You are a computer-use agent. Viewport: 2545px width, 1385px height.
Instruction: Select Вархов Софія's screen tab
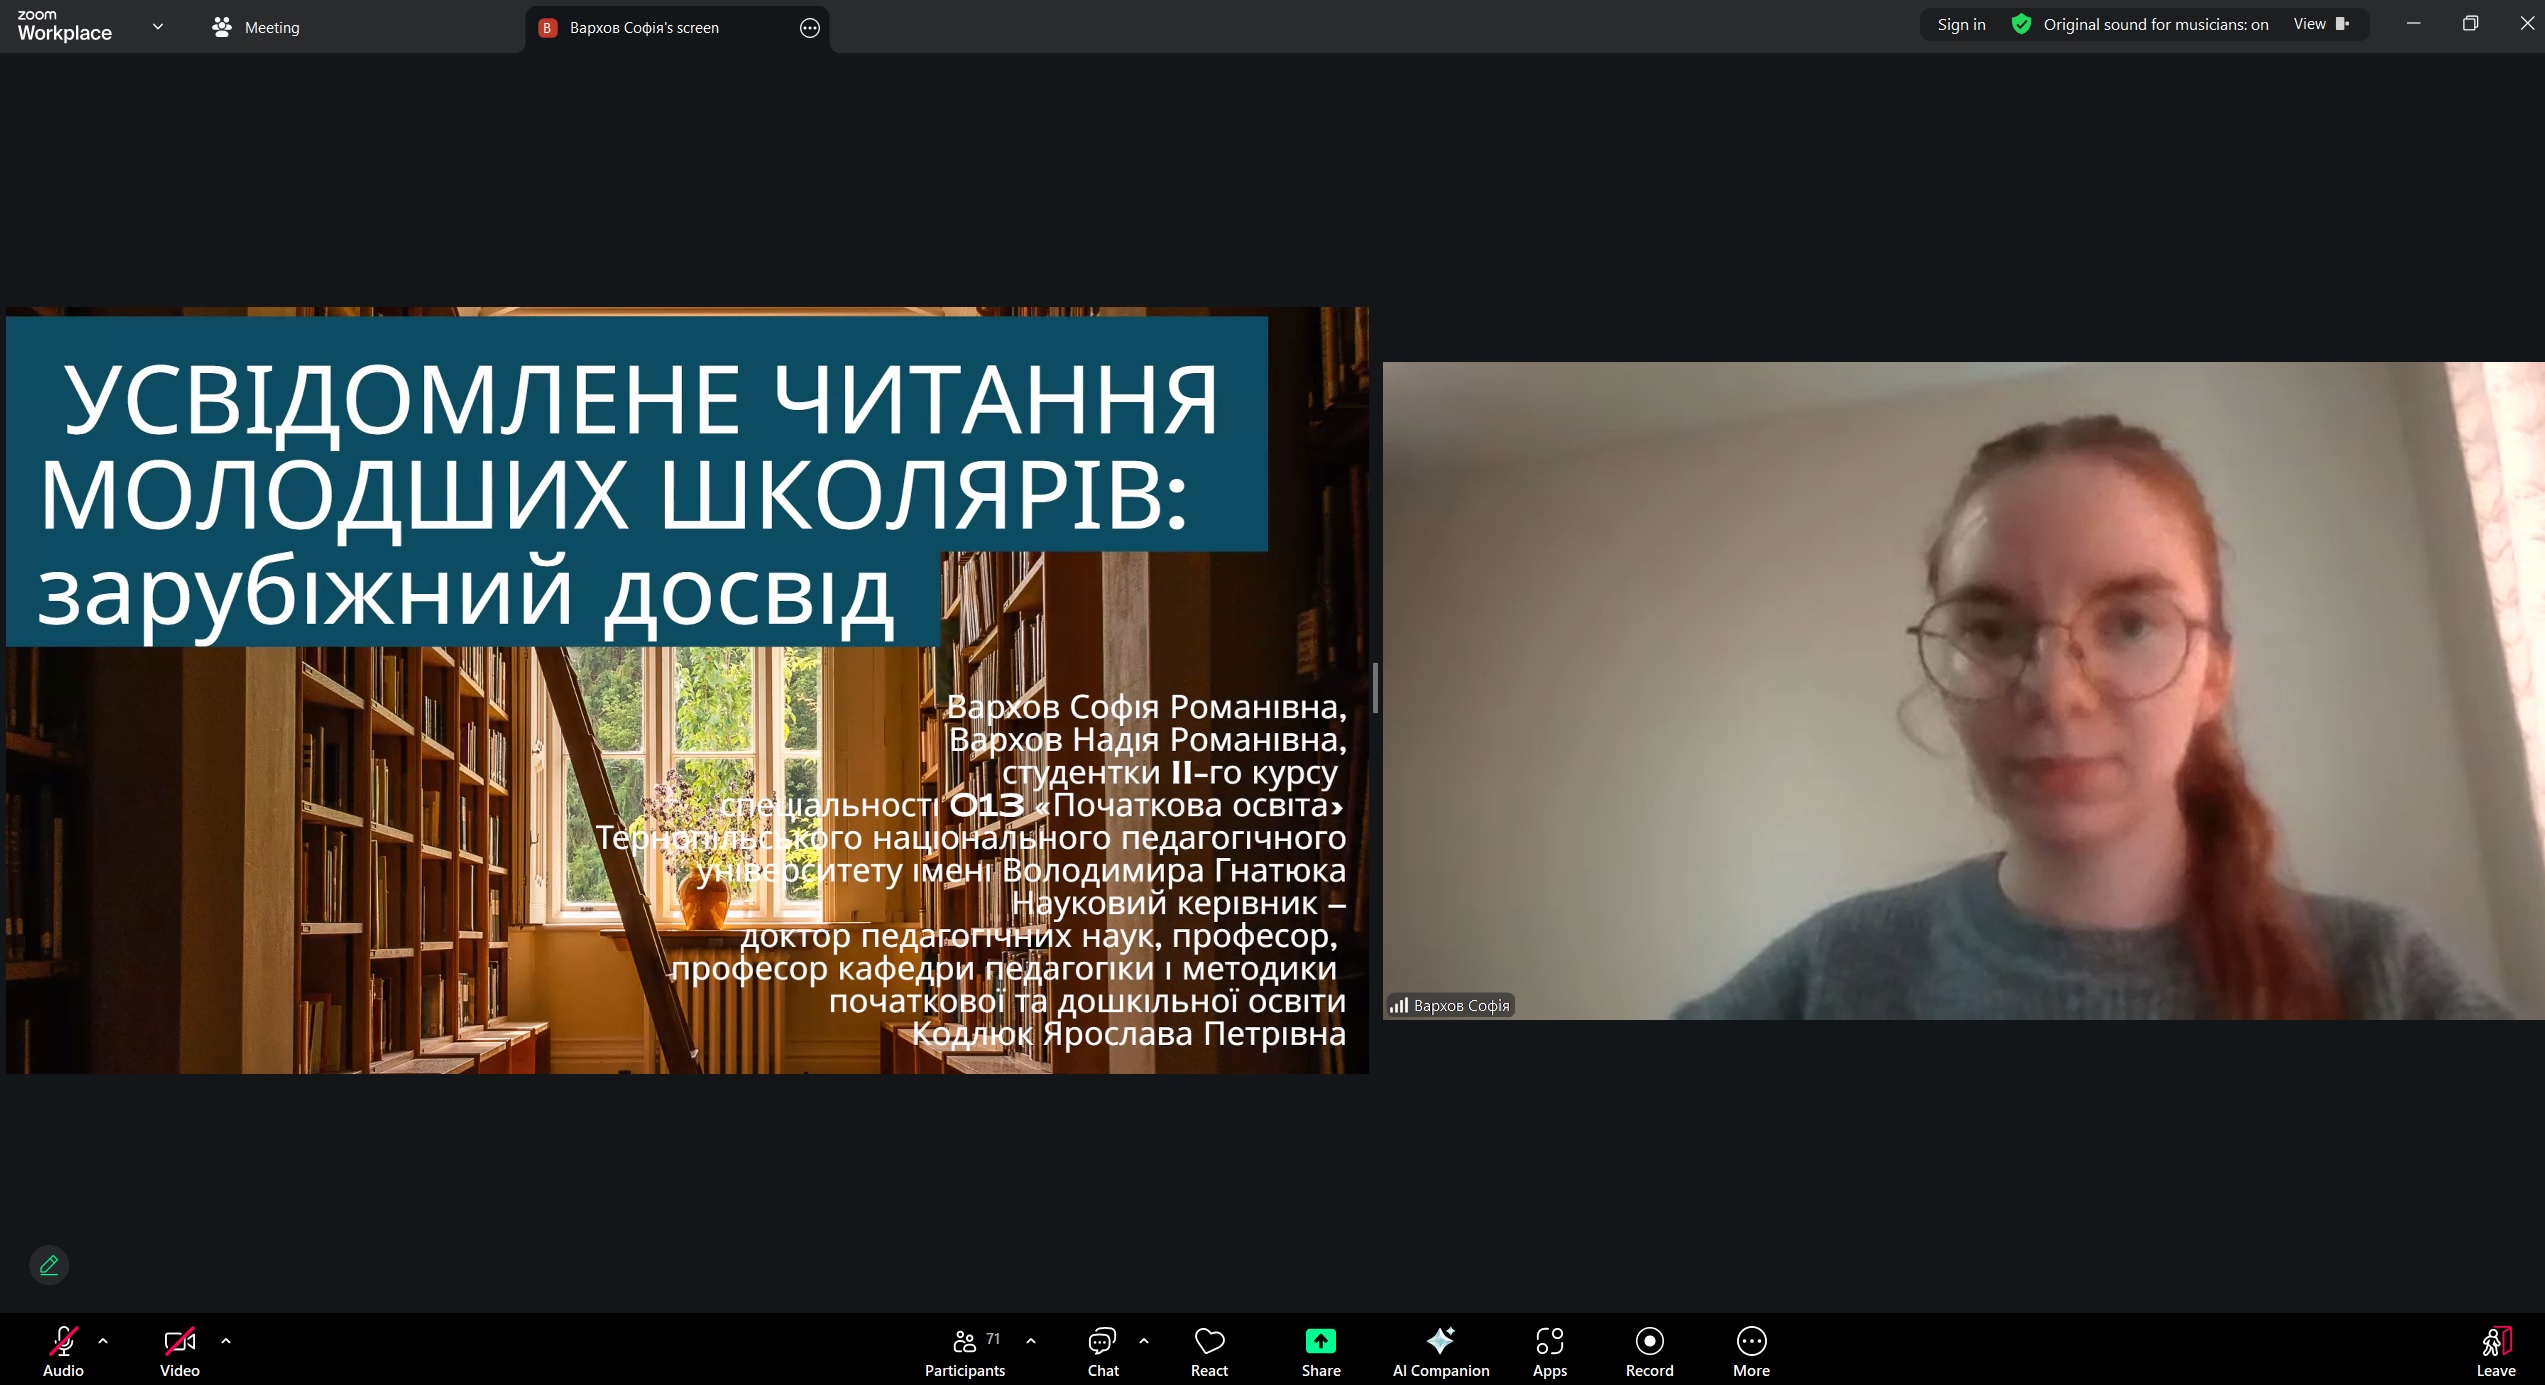(x=644, y=28)
